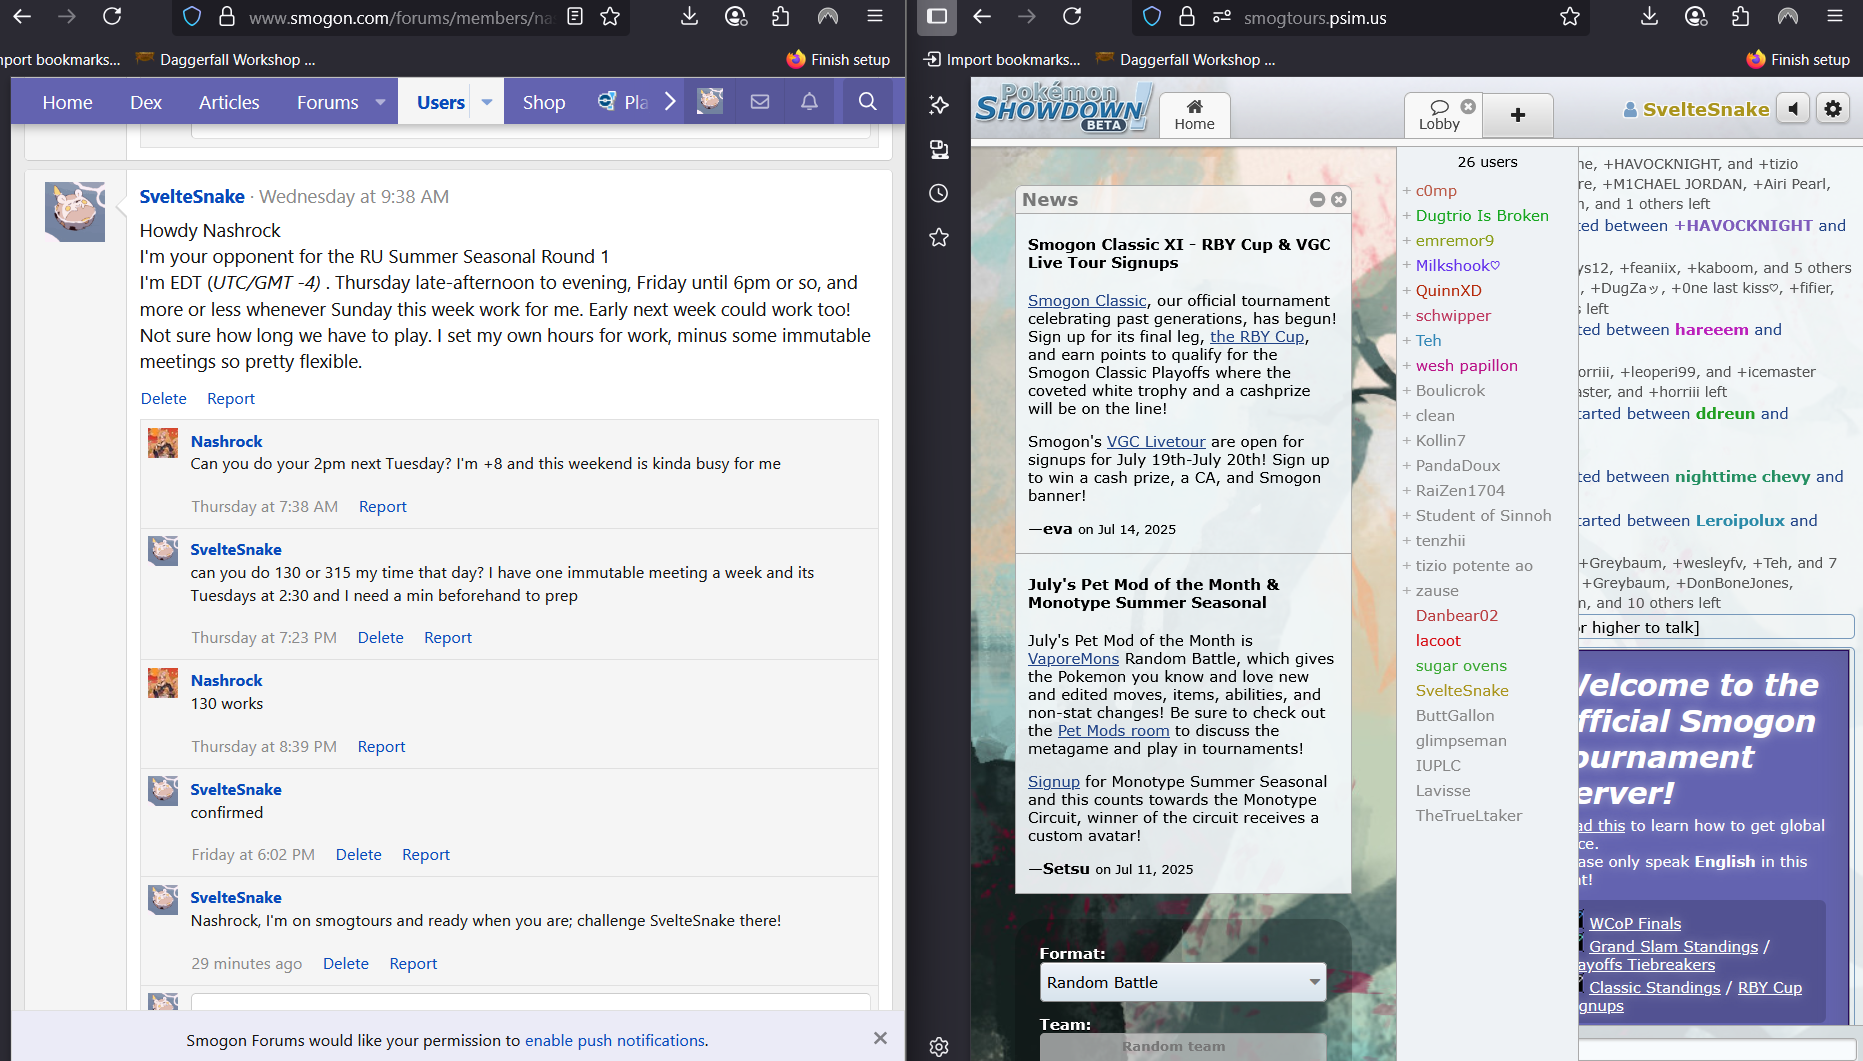Minimize the News panel

(x=1317, y=200)
